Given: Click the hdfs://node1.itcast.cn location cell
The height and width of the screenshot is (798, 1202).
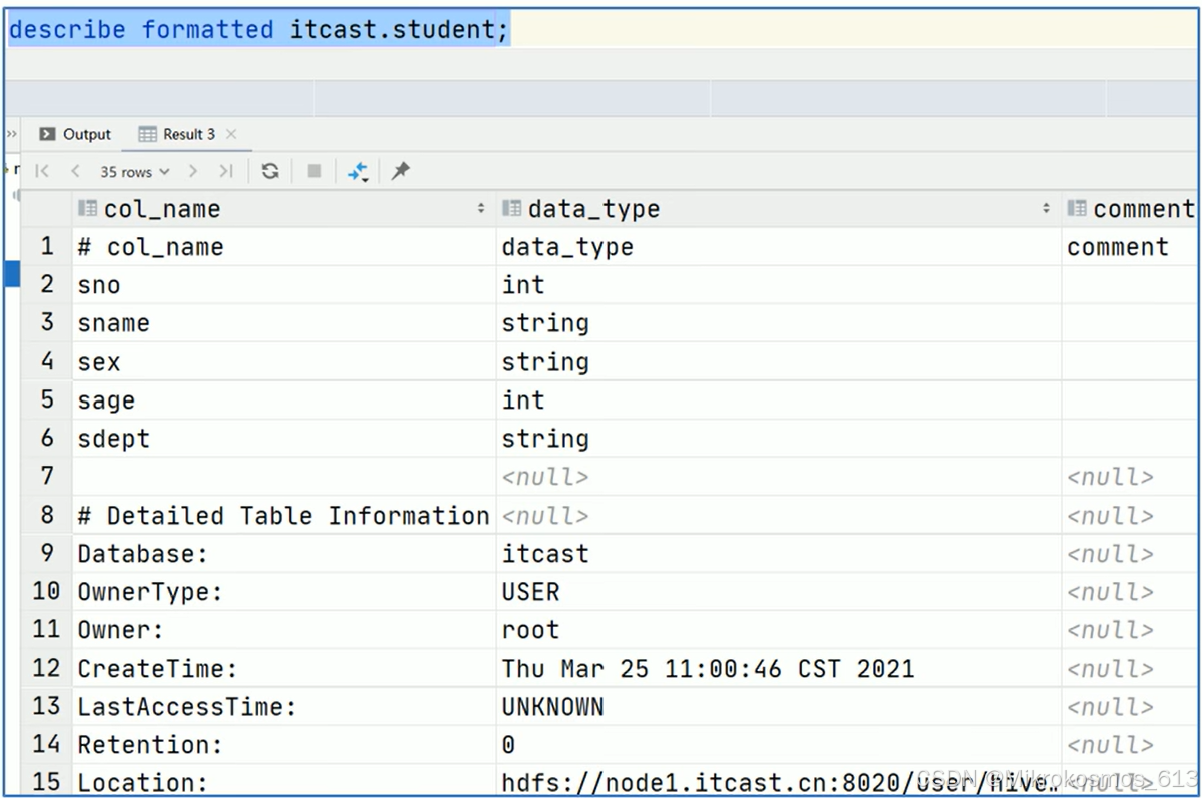Looking at the screenshot, I should (779, 781).
